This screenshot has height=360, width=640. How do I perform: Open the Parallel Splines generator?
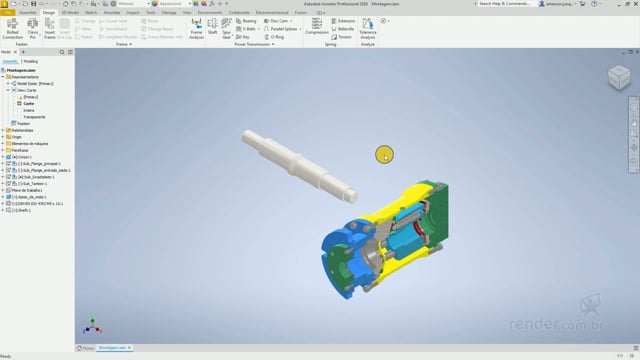coord(281,29)
